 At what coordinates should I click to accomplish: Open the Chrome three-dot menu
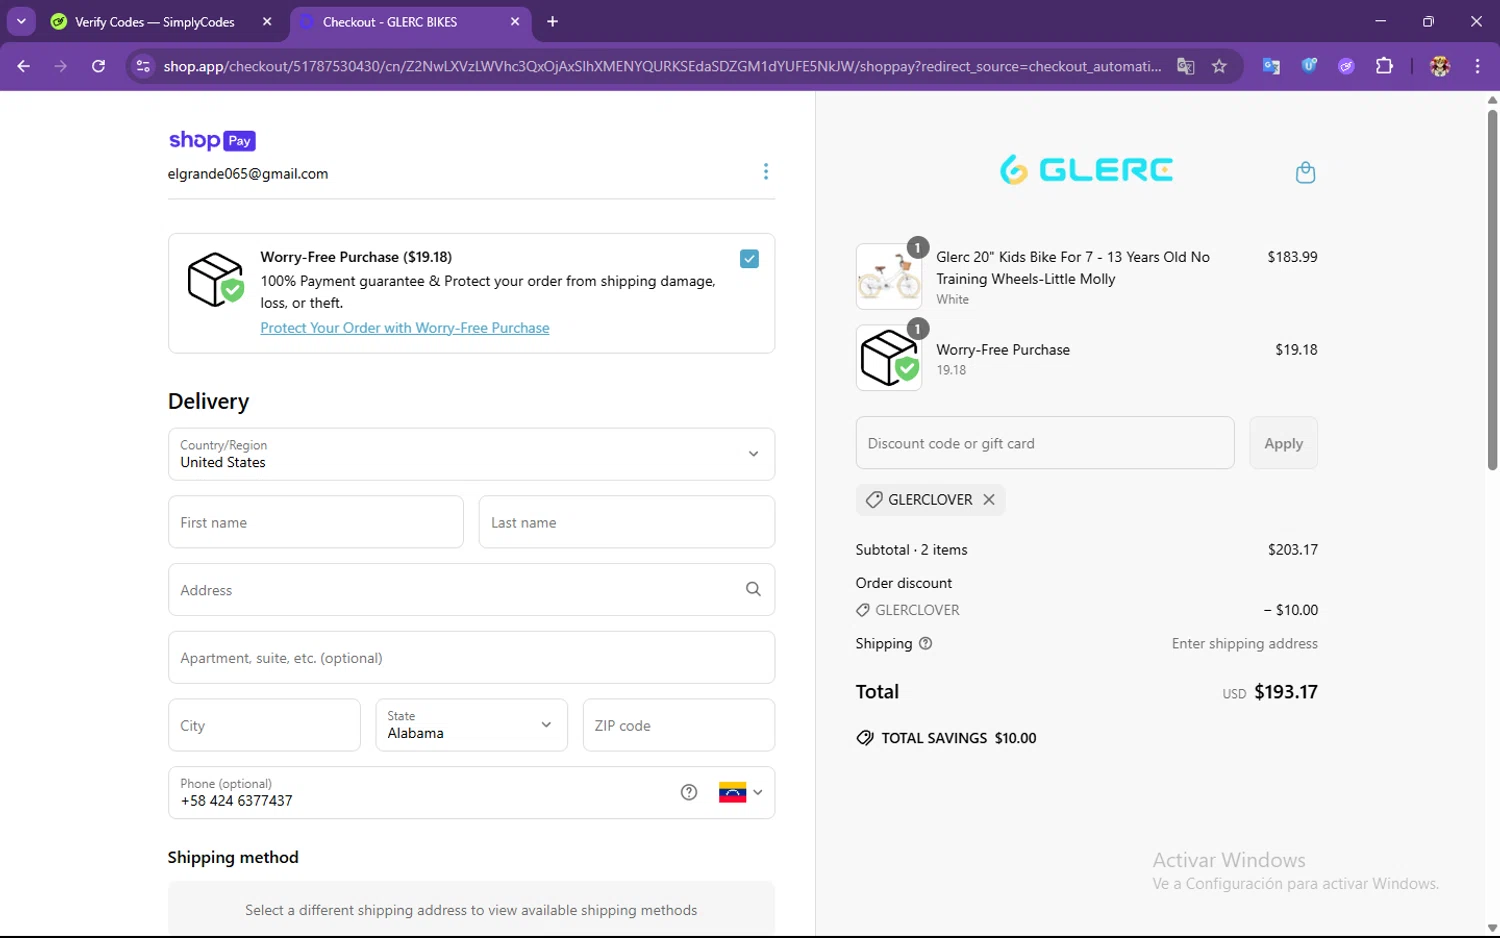(1478, 66)
